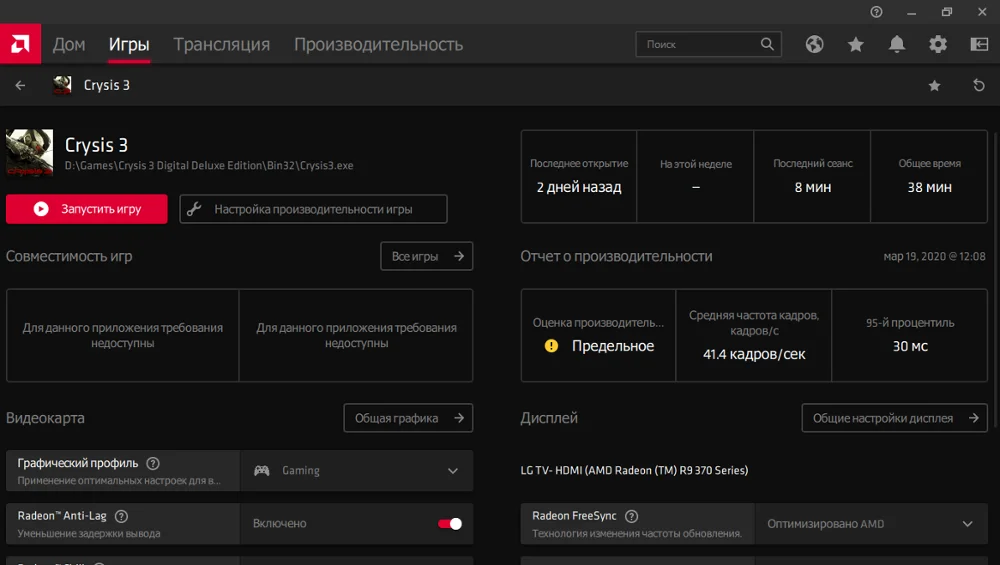Click the Общее время 38 мин tile
The height and width of the screenshot is (565, 1000).
tap(929, 177)
